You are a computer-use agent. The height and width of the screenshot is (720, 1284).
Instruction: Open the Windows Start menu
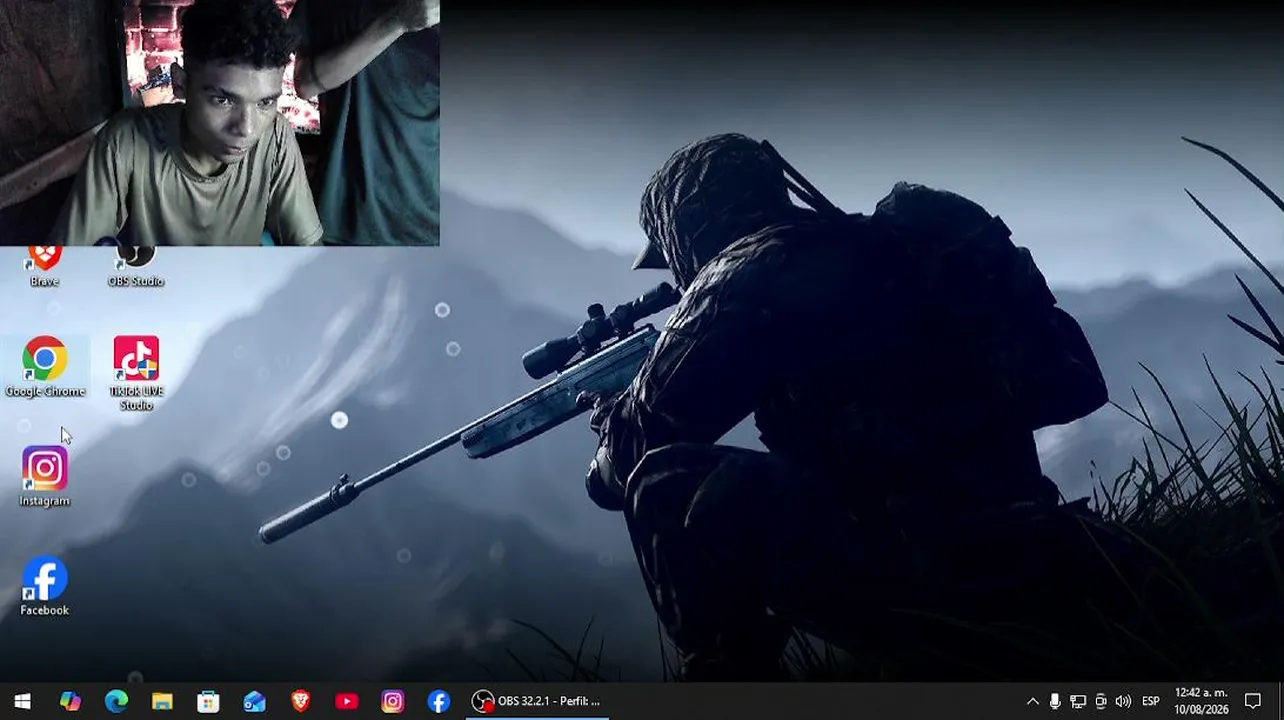tap(22, 701)
